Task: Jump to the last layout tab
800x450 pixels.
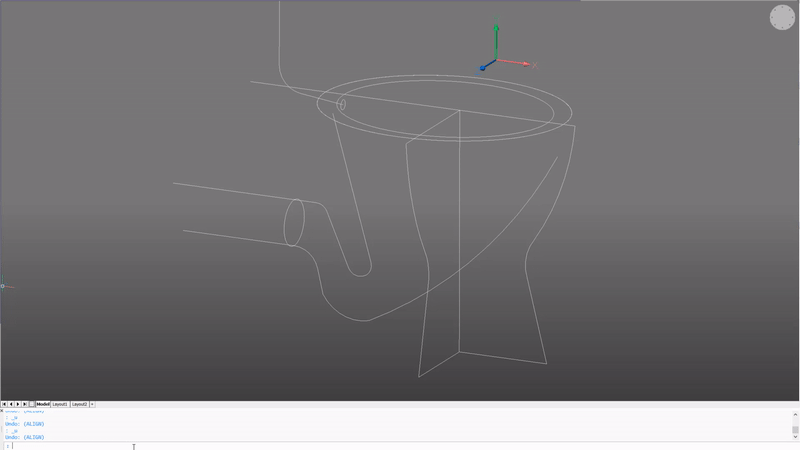Action: coord(24,404)
